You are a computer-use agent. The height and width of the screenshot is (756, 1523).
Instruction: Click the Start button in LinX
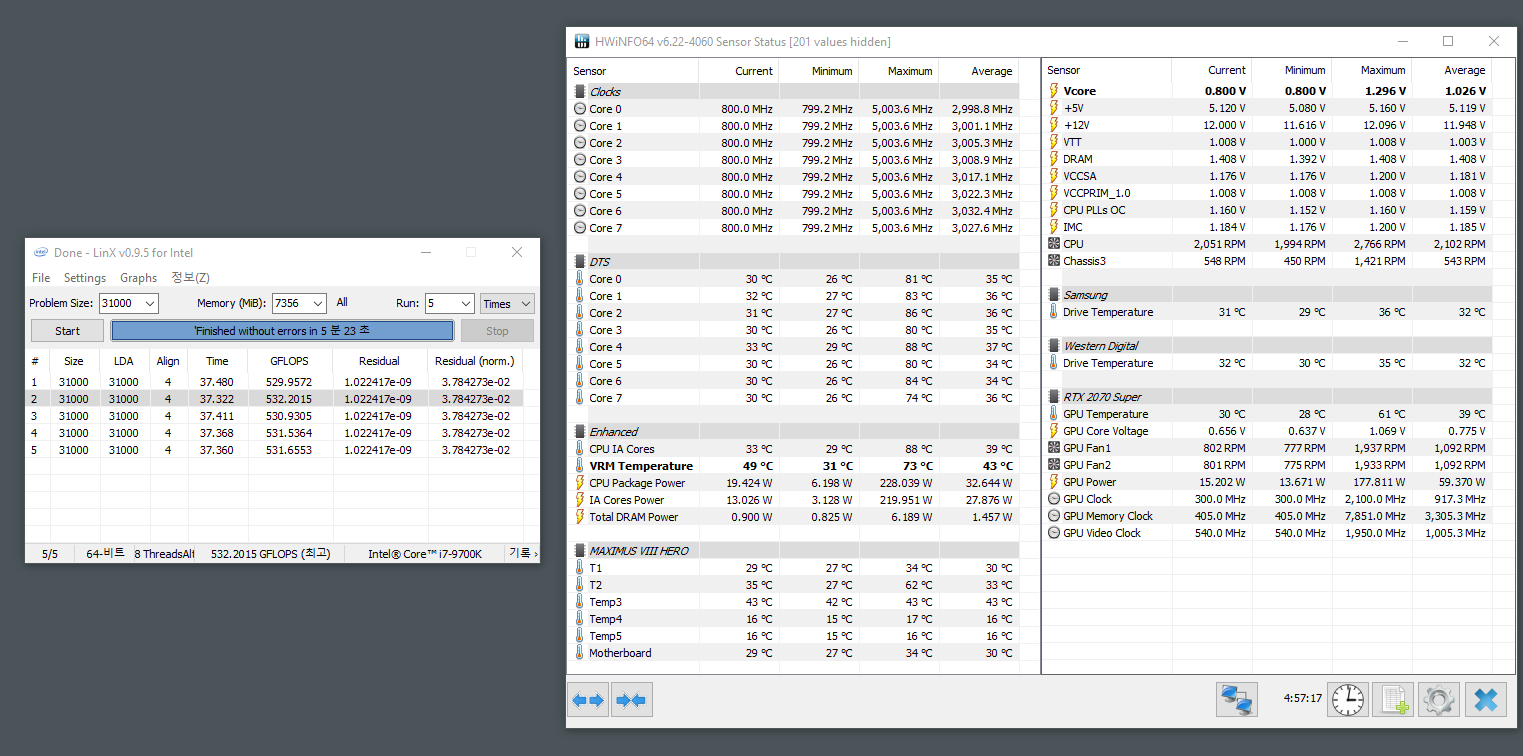tap(67, 331)
